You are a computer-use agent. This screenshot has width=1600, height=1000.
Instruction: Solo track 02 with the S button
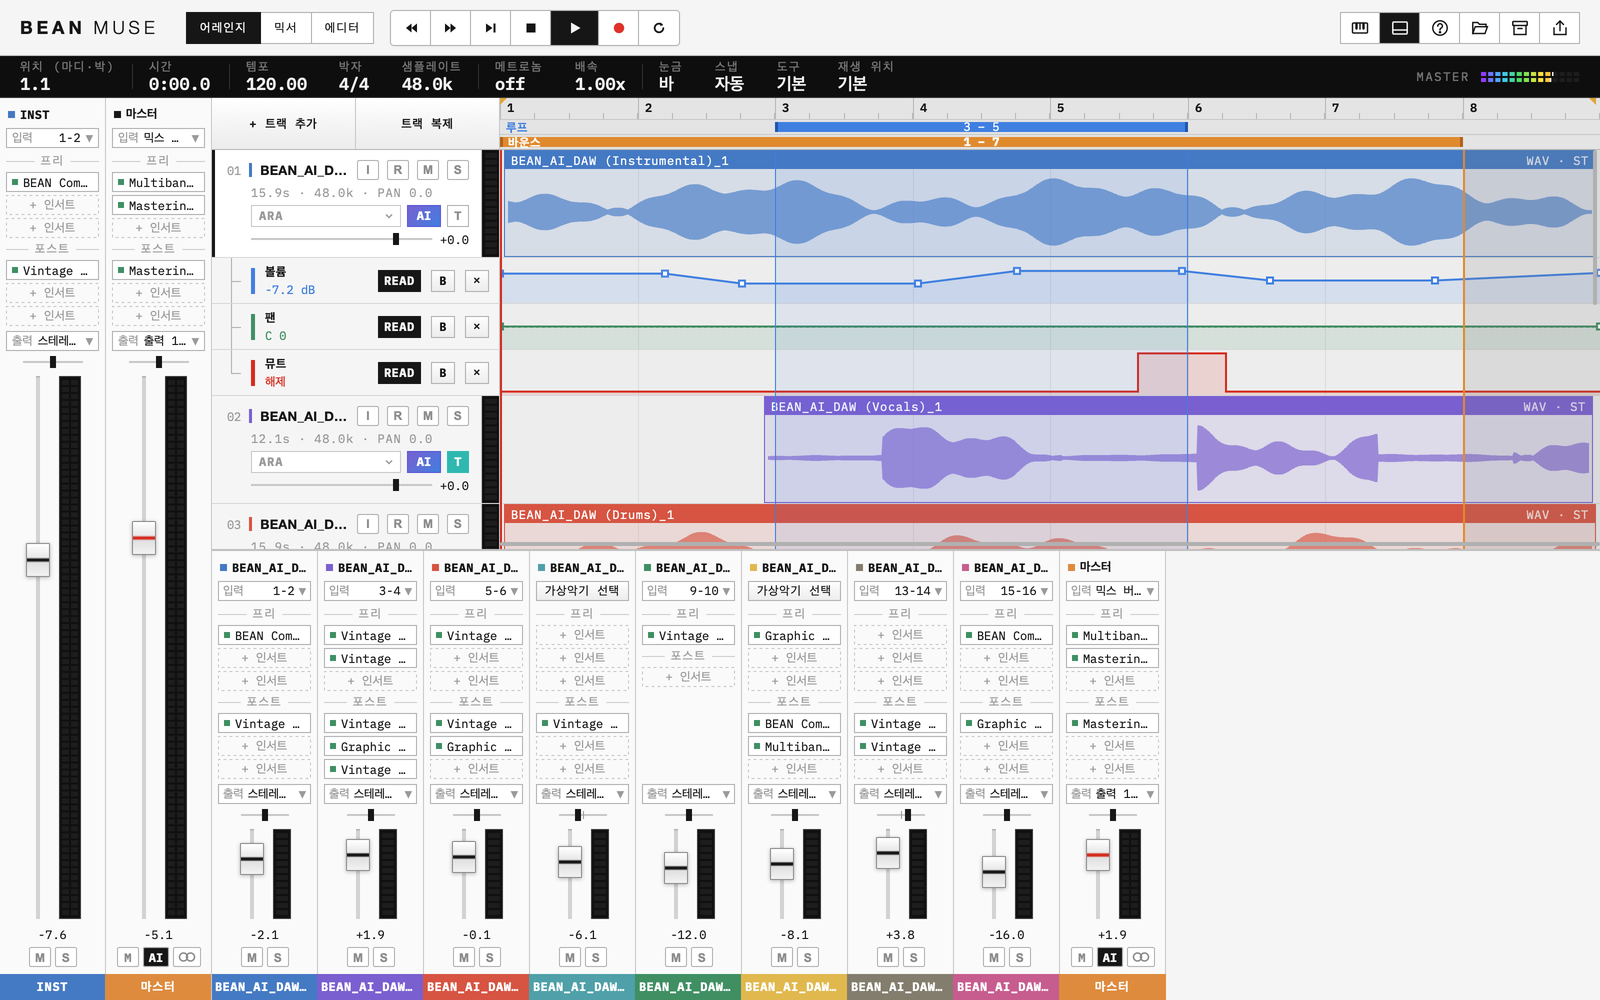(x=458, y=416)
